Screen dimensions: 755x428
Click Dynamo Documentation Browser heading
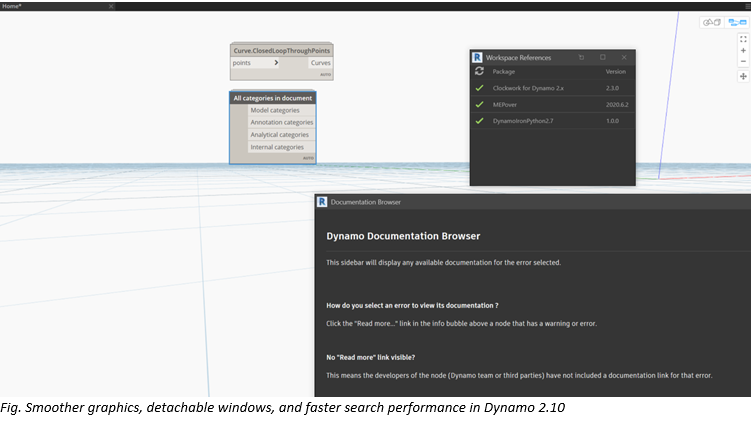(403, 236)
